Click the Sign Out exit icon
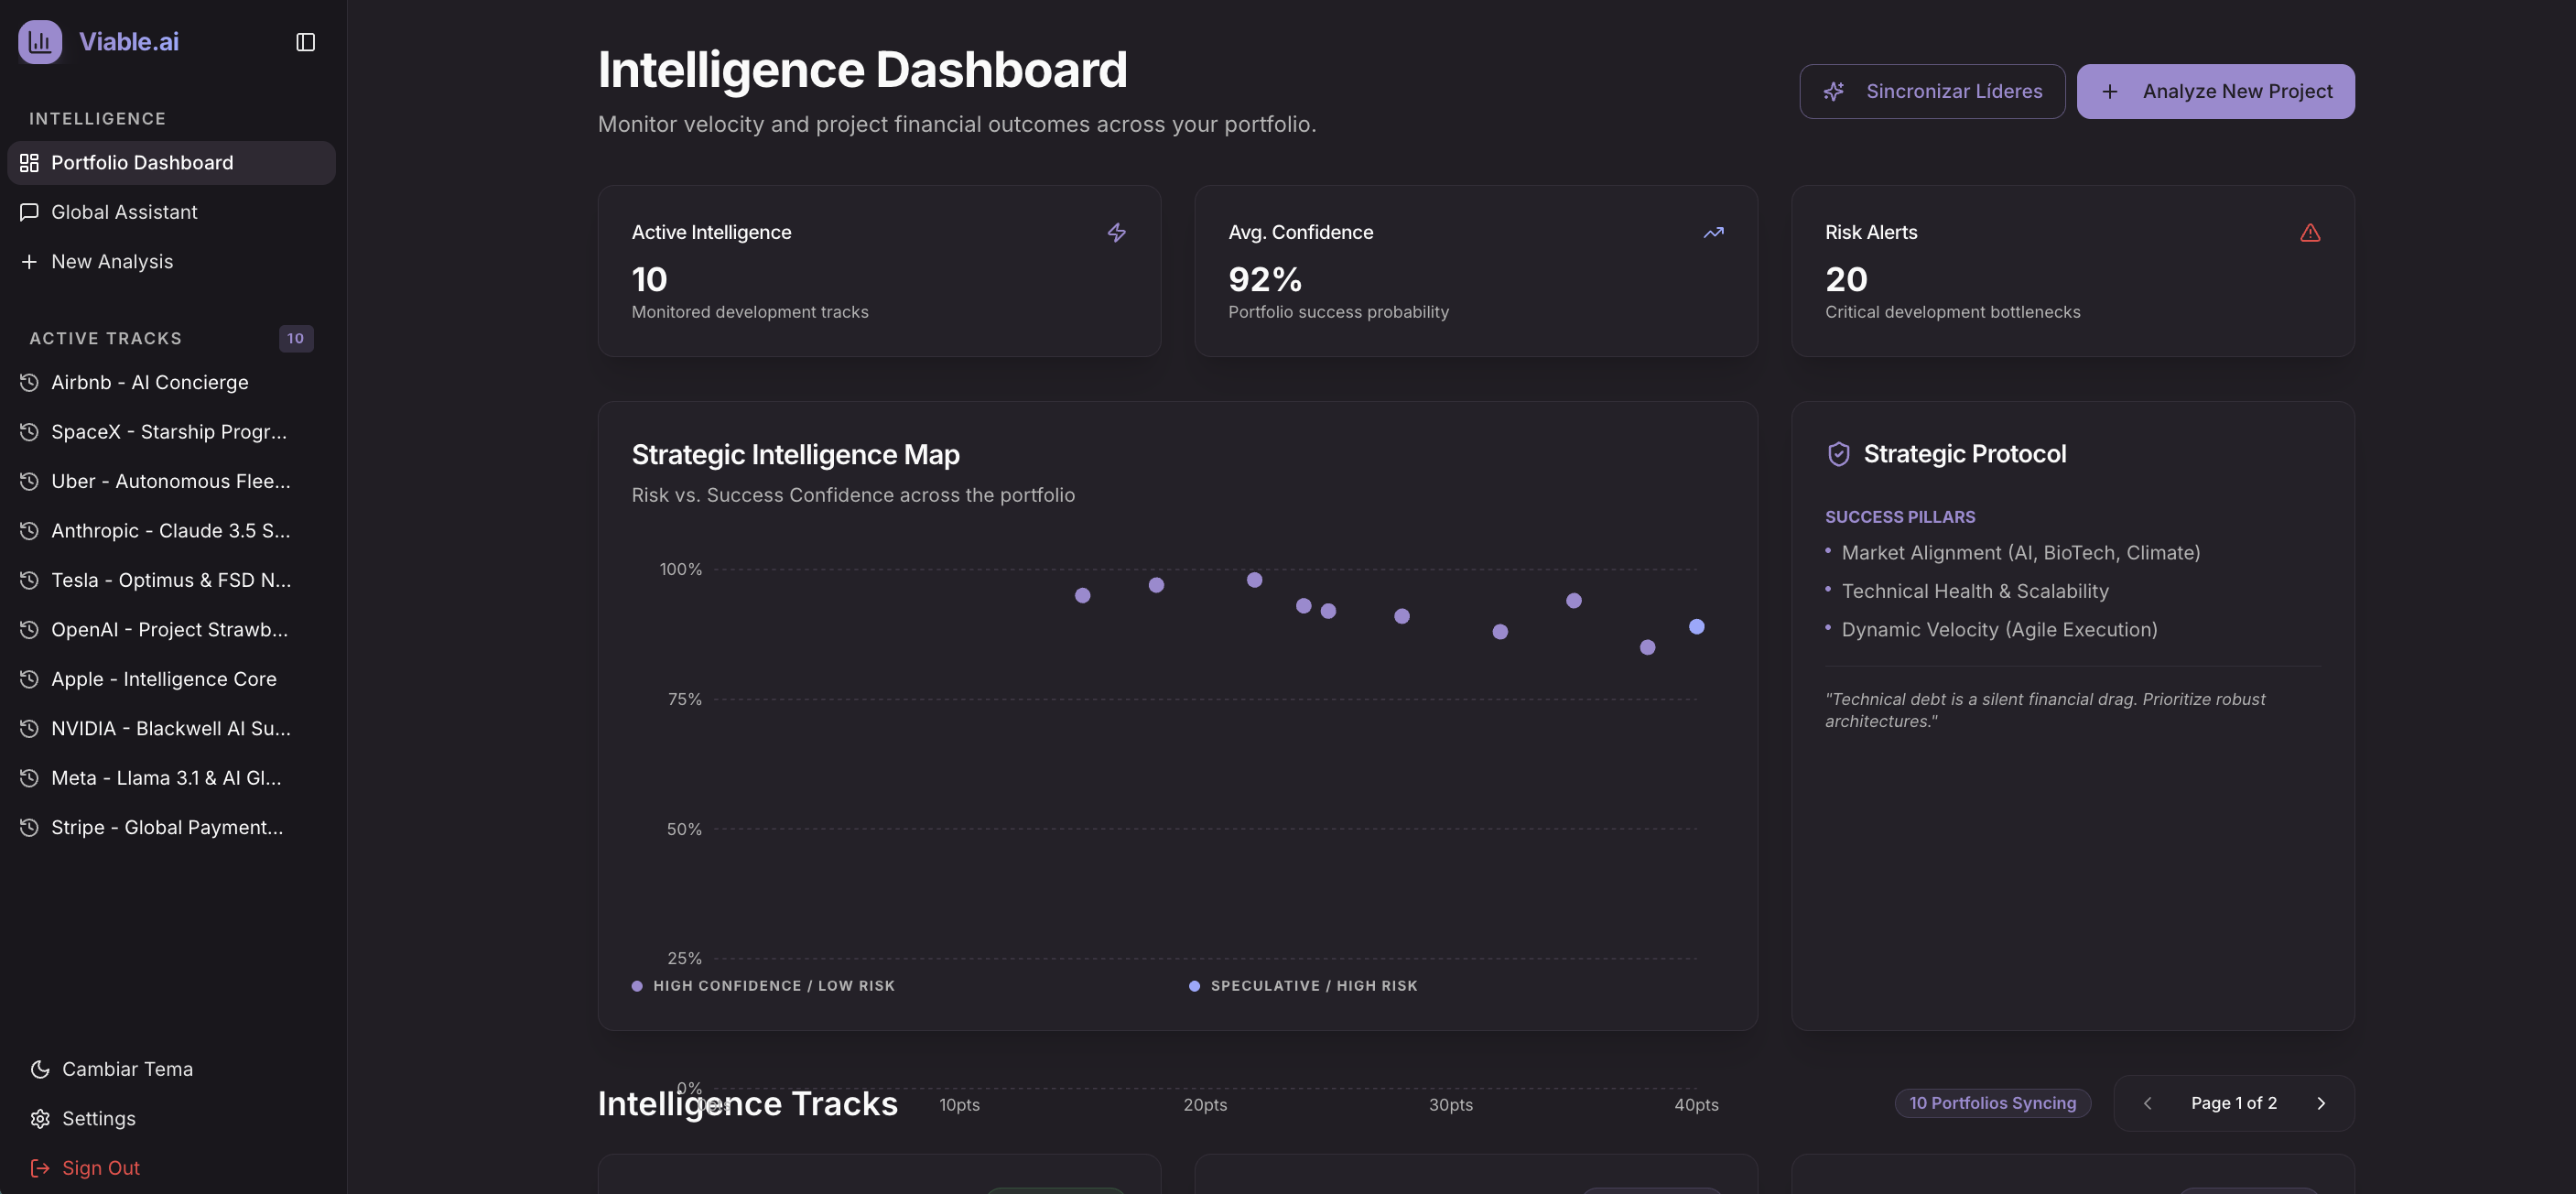This screenshot has height=1194, width=2576. click(40, 1168)
